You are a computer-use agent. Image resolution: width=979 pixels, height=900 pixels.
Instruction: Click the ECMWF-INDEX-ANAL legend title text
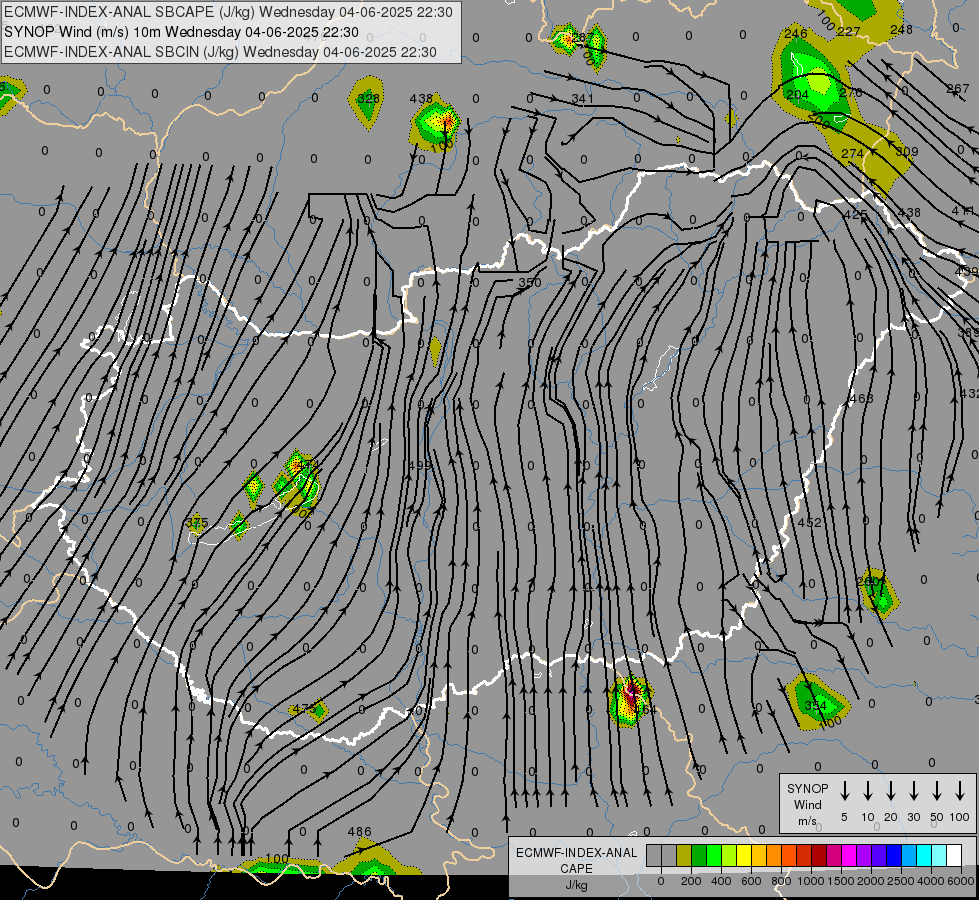[576, 853]
